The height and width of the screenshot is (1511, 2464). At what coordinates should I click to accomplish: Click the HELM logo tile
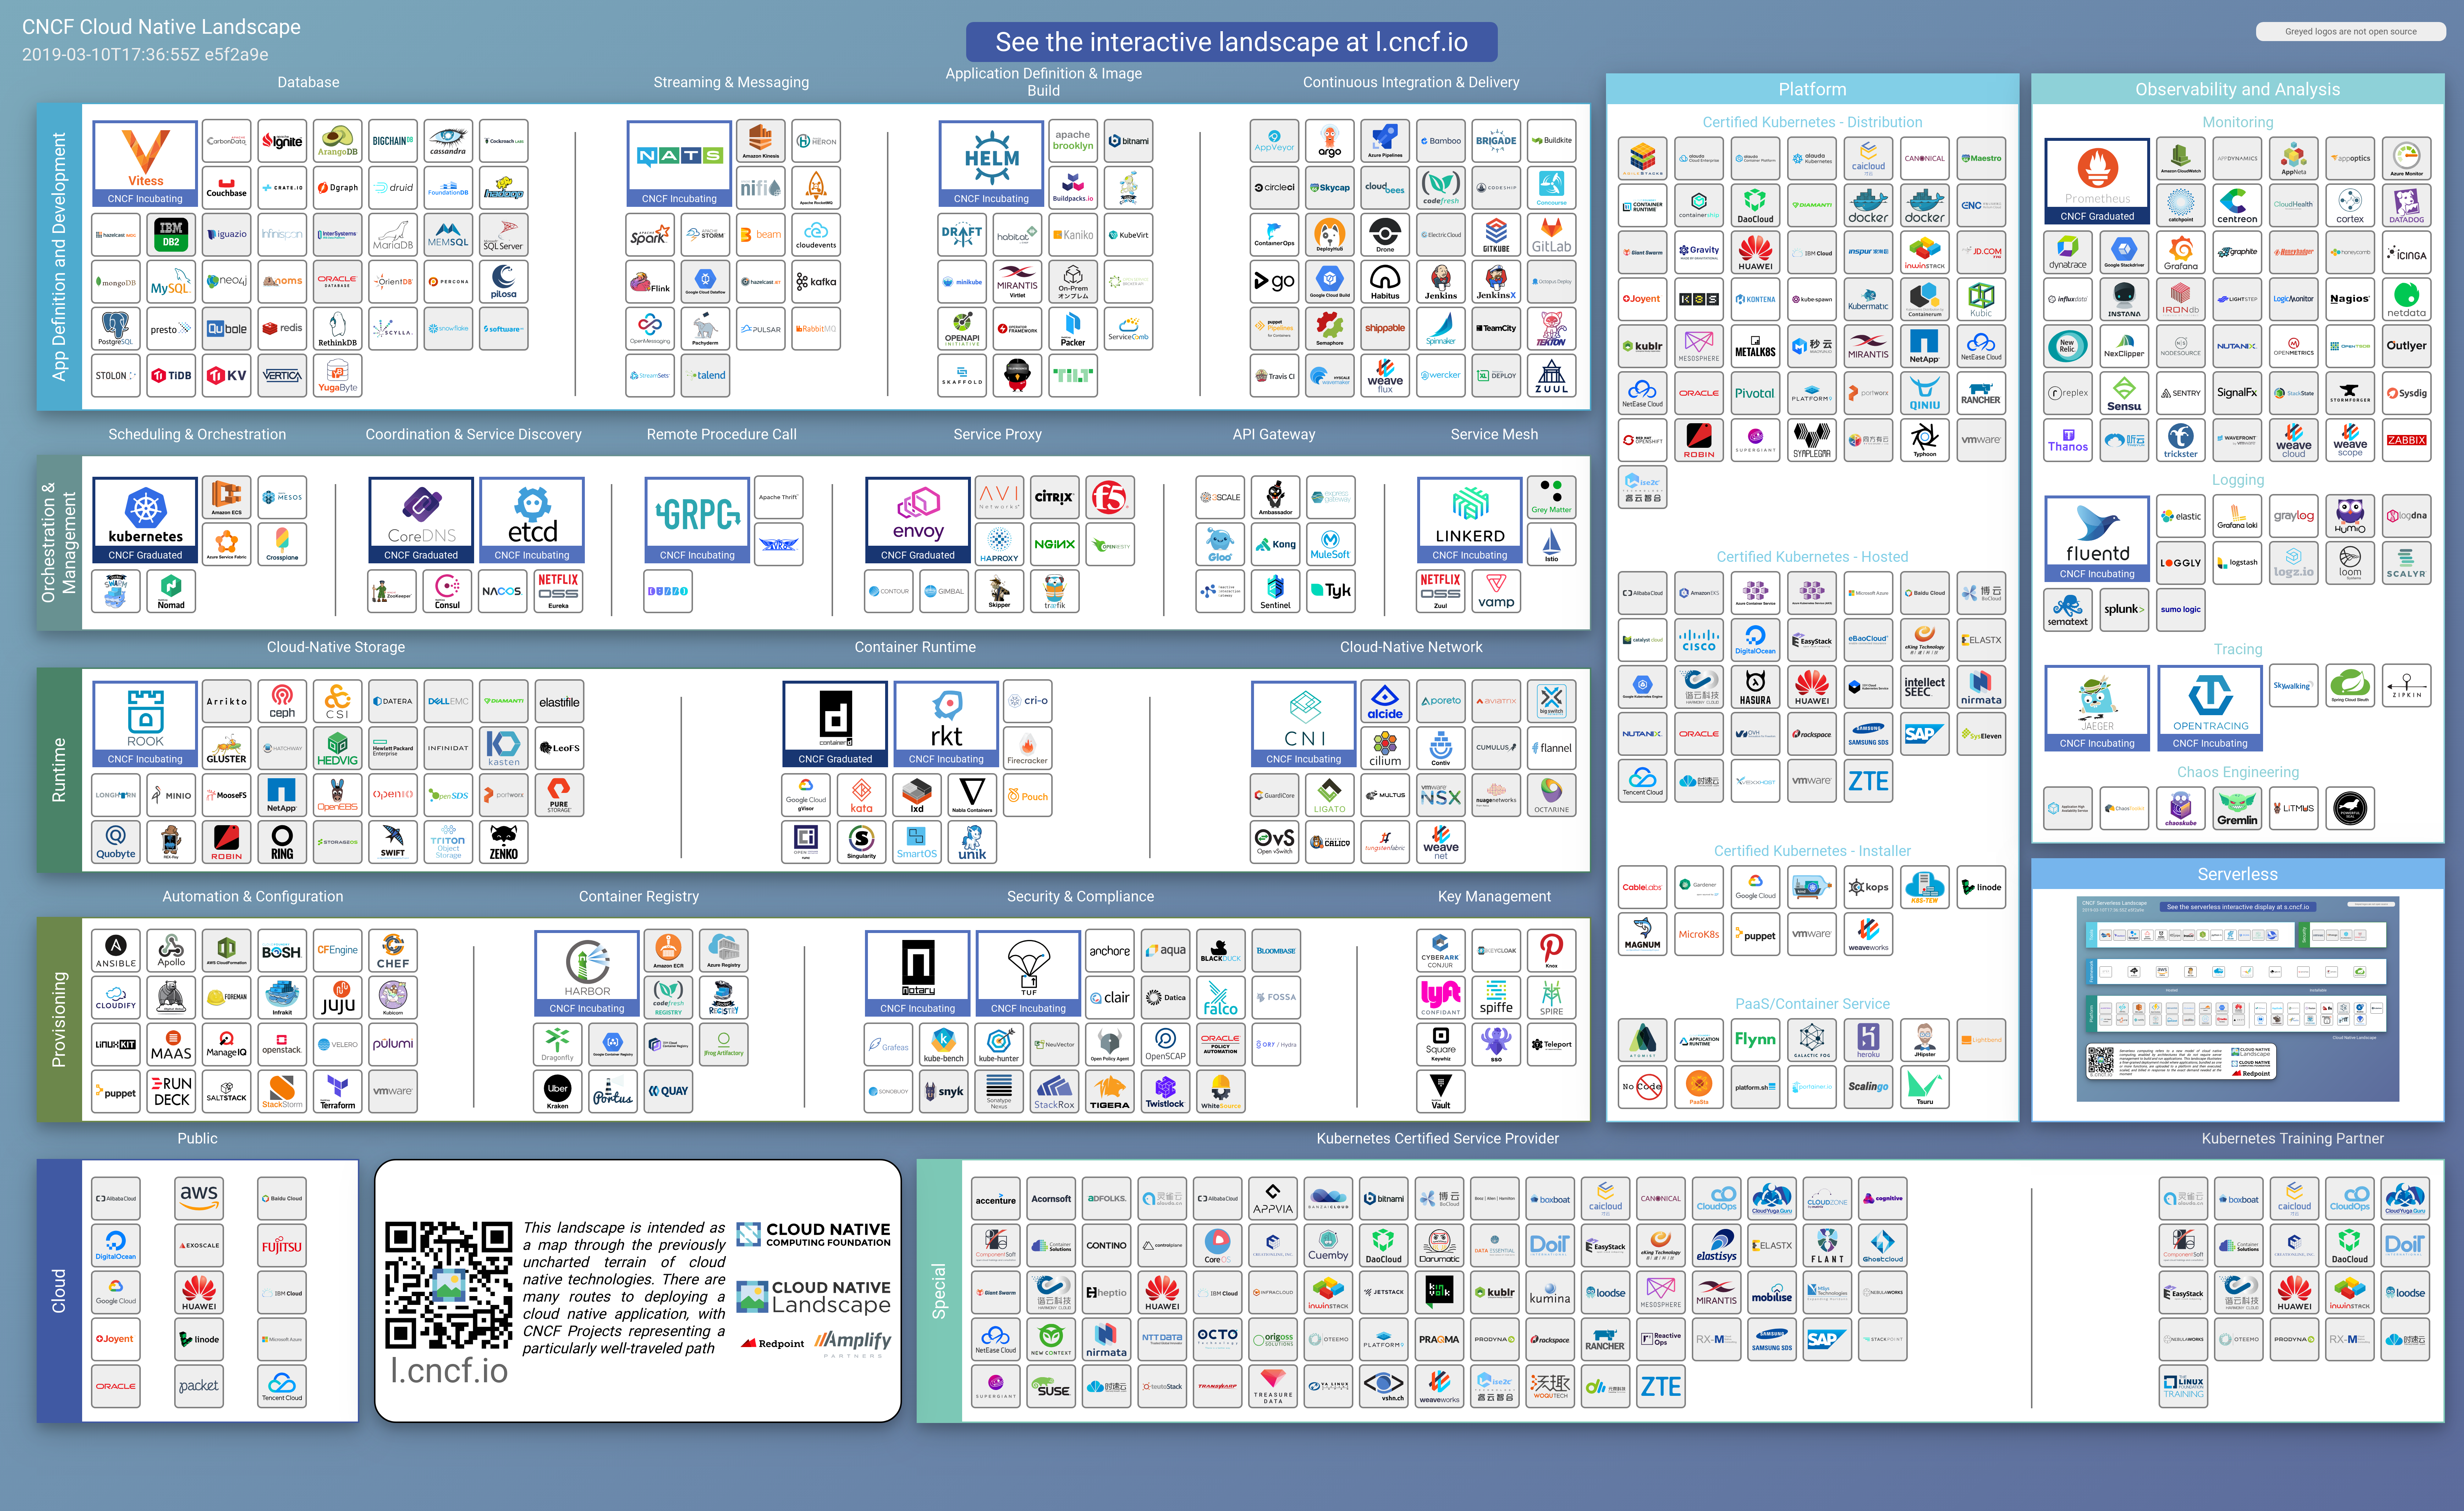click(x=991, y=162)
